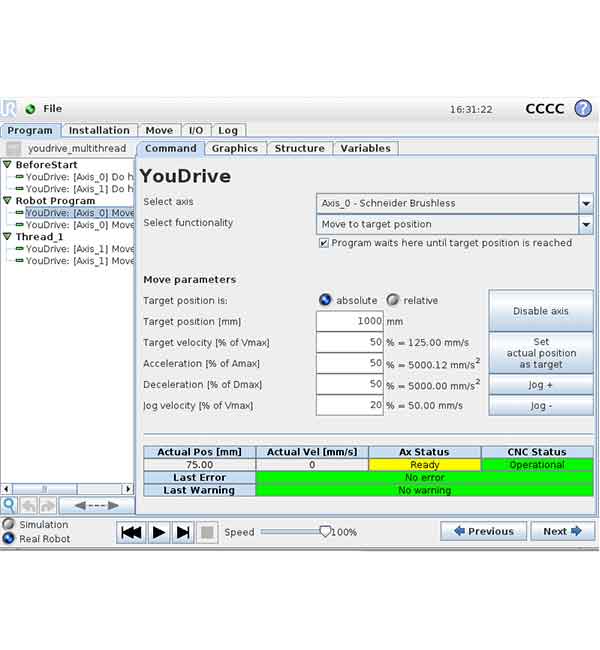Open the Move tab
Viewport: 600px width, 650px height.
coord(159,130)
